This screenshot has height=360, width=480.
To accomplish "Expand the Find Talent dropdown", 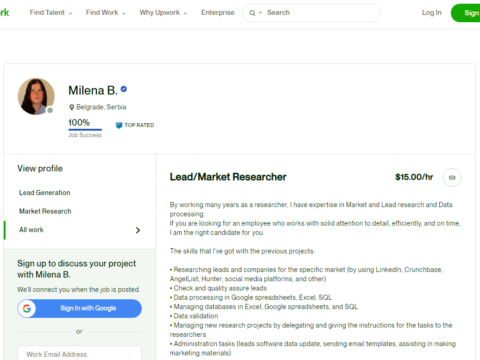I will pos(51,13).
